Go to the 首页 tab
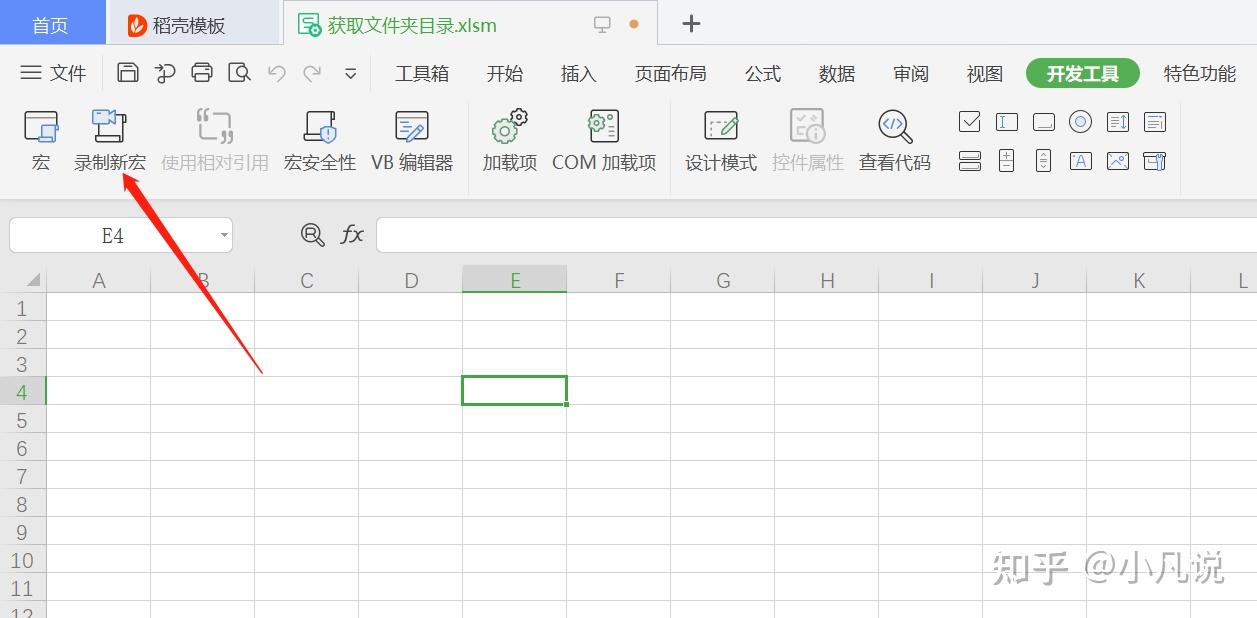1257x618 pixels. tap(51, 24)
